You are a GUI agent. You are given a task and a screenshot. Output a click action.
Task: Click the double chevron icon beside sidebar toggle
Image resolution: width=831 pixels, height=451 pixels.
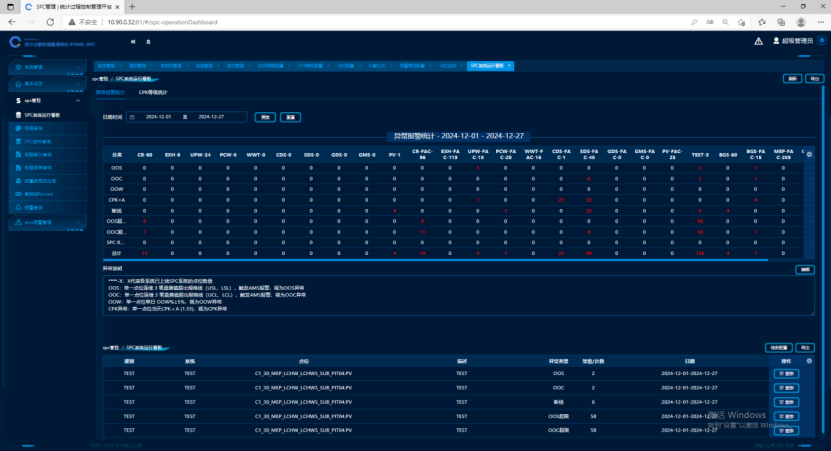[x=149, y=41]
